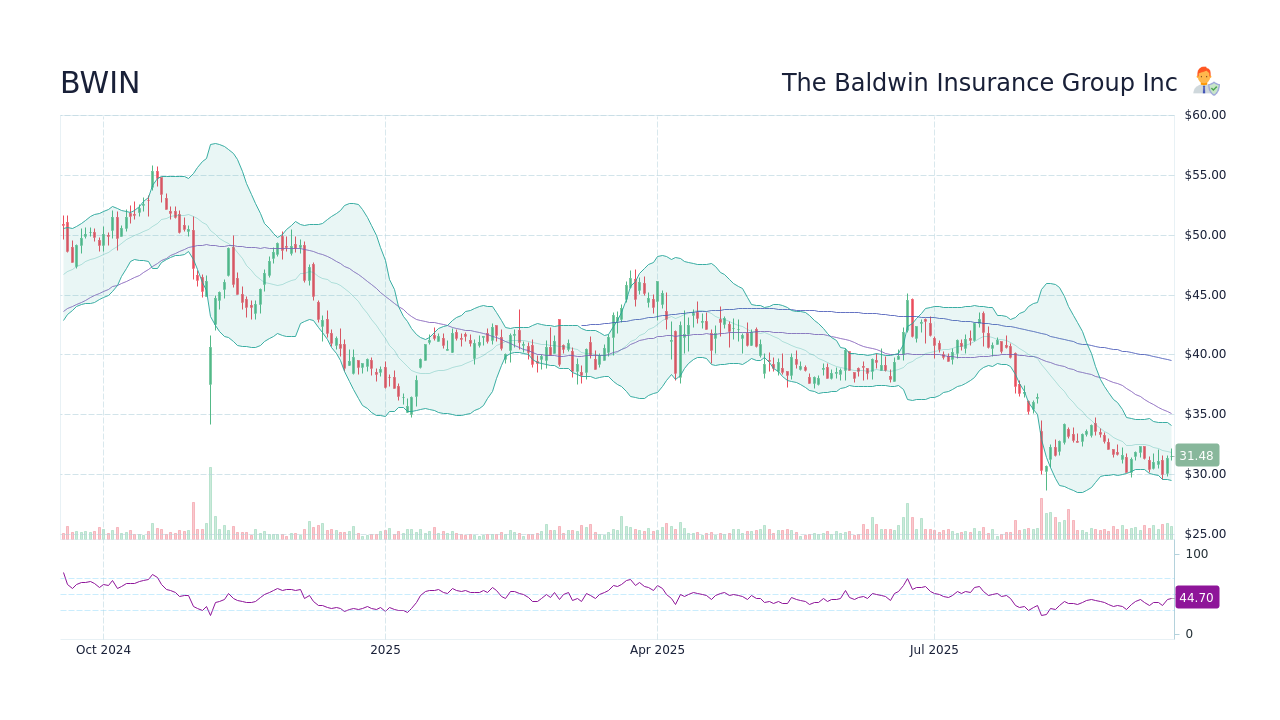1280x720 pixels.
Task: Switch to the 2025 timeline section
Action: click(x=385, y=650)
